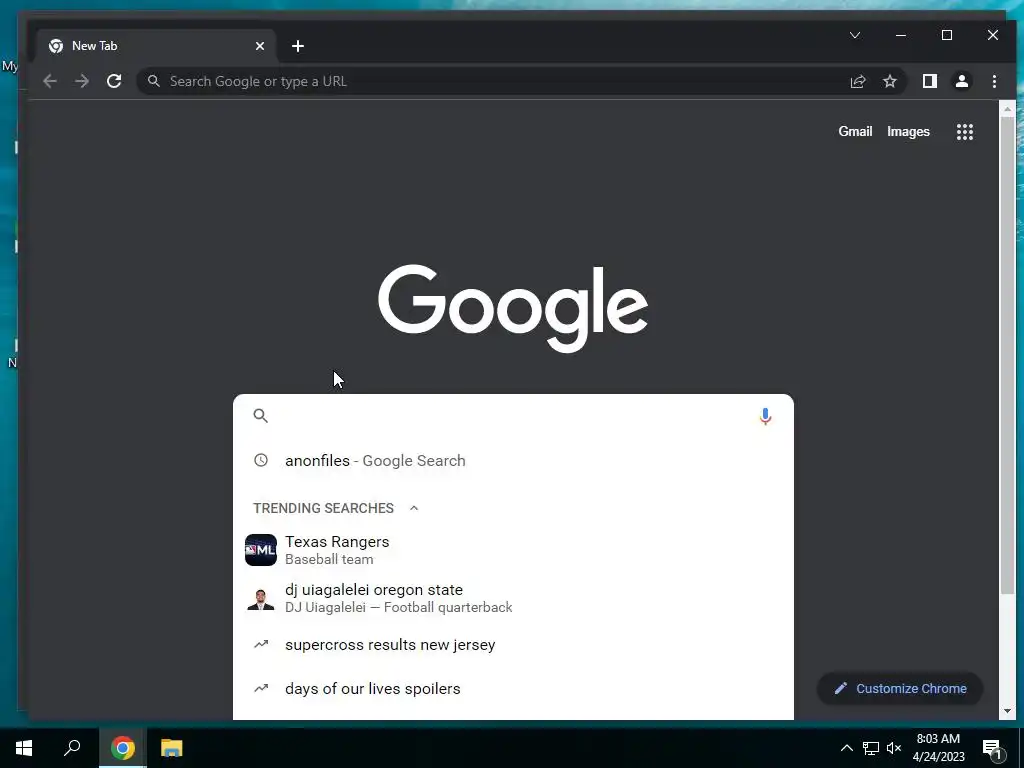Click scrollbar down arrow
Viewport: 1024px width, 768px height.
point(1007,711)
